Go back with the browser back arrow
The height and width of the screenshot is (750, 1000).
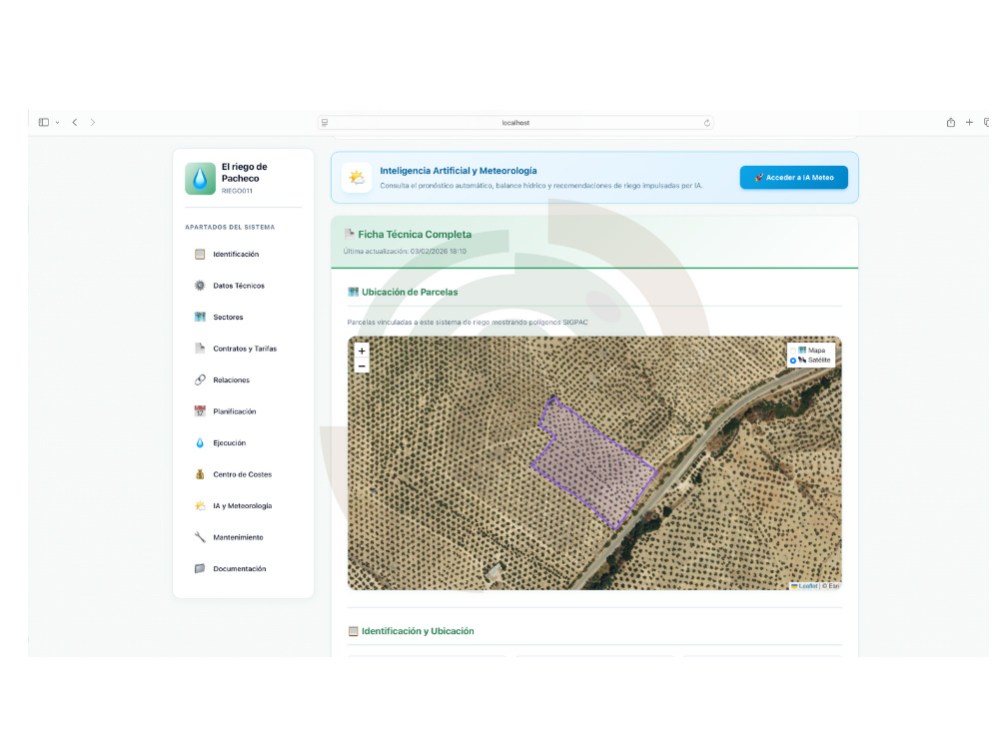[75, 122]
